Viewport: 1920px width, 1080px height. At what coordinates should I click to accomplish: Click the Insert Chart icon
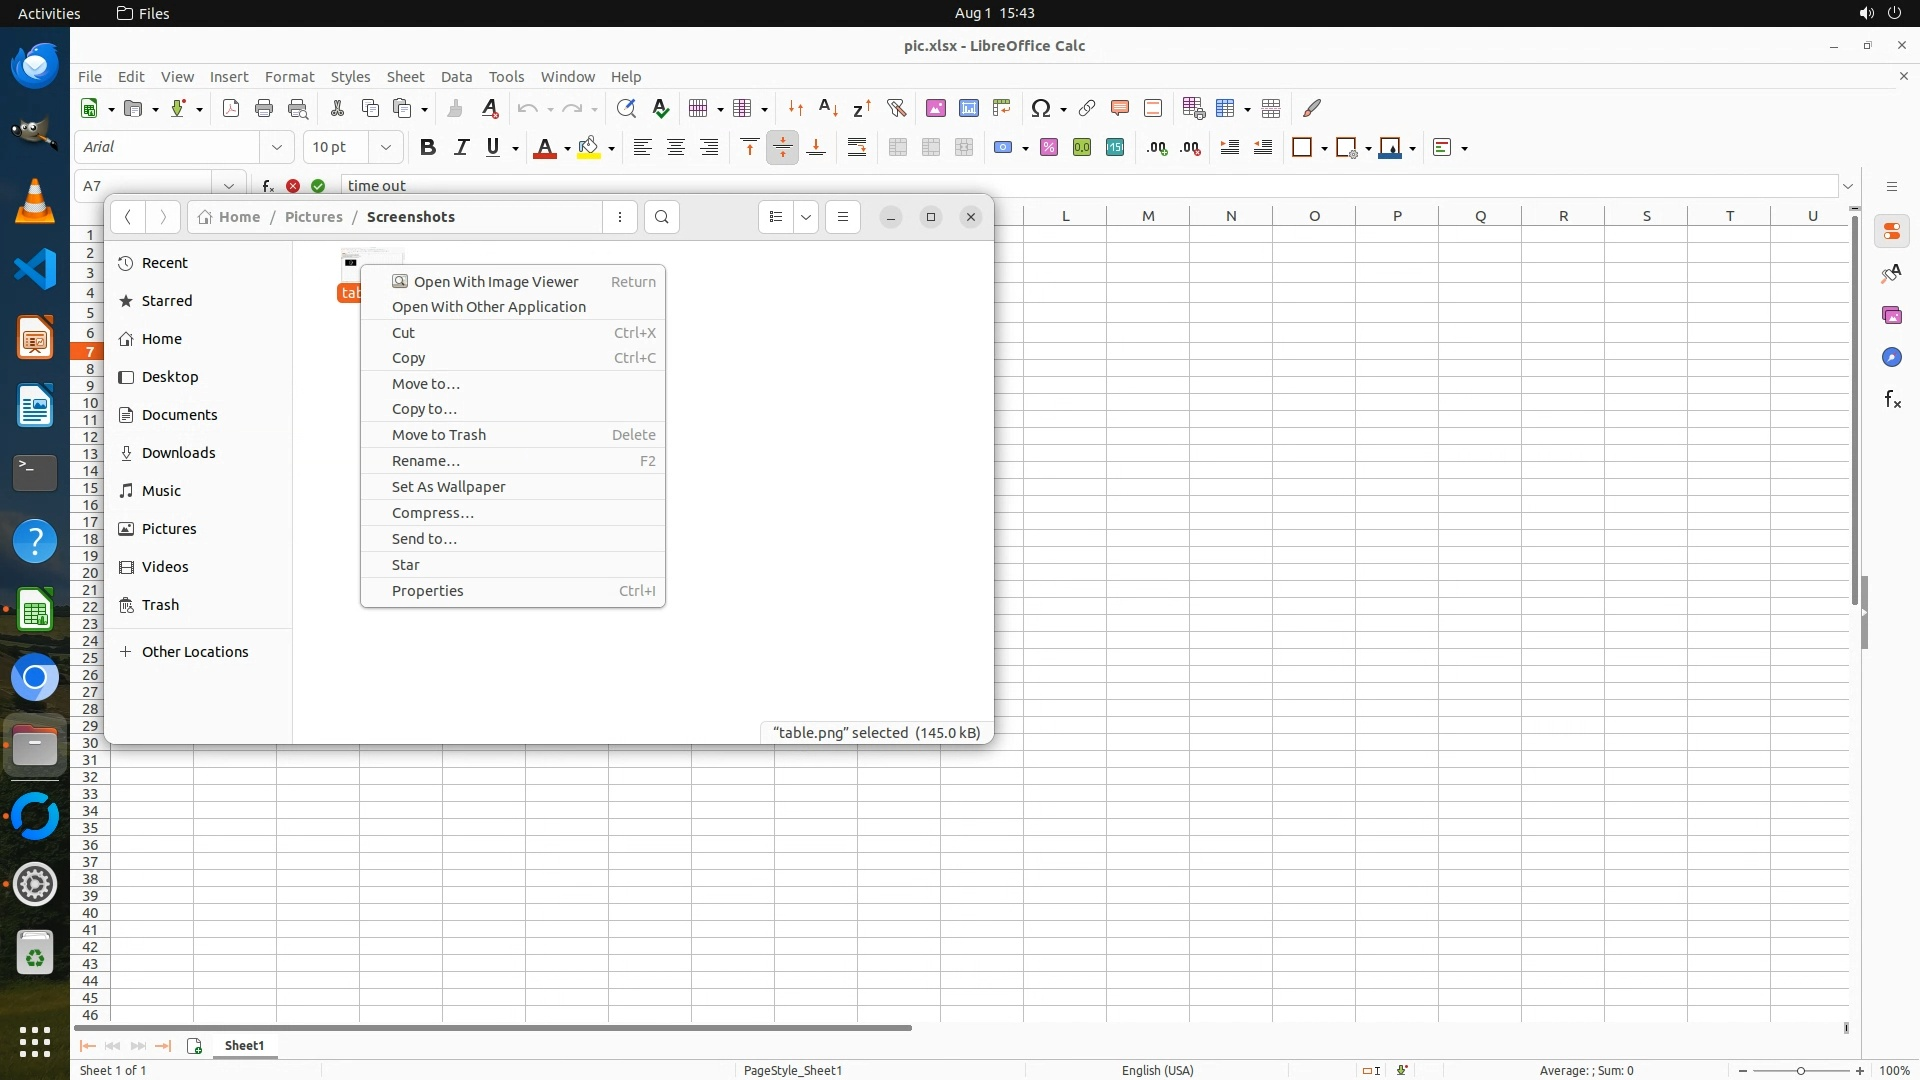968,108
